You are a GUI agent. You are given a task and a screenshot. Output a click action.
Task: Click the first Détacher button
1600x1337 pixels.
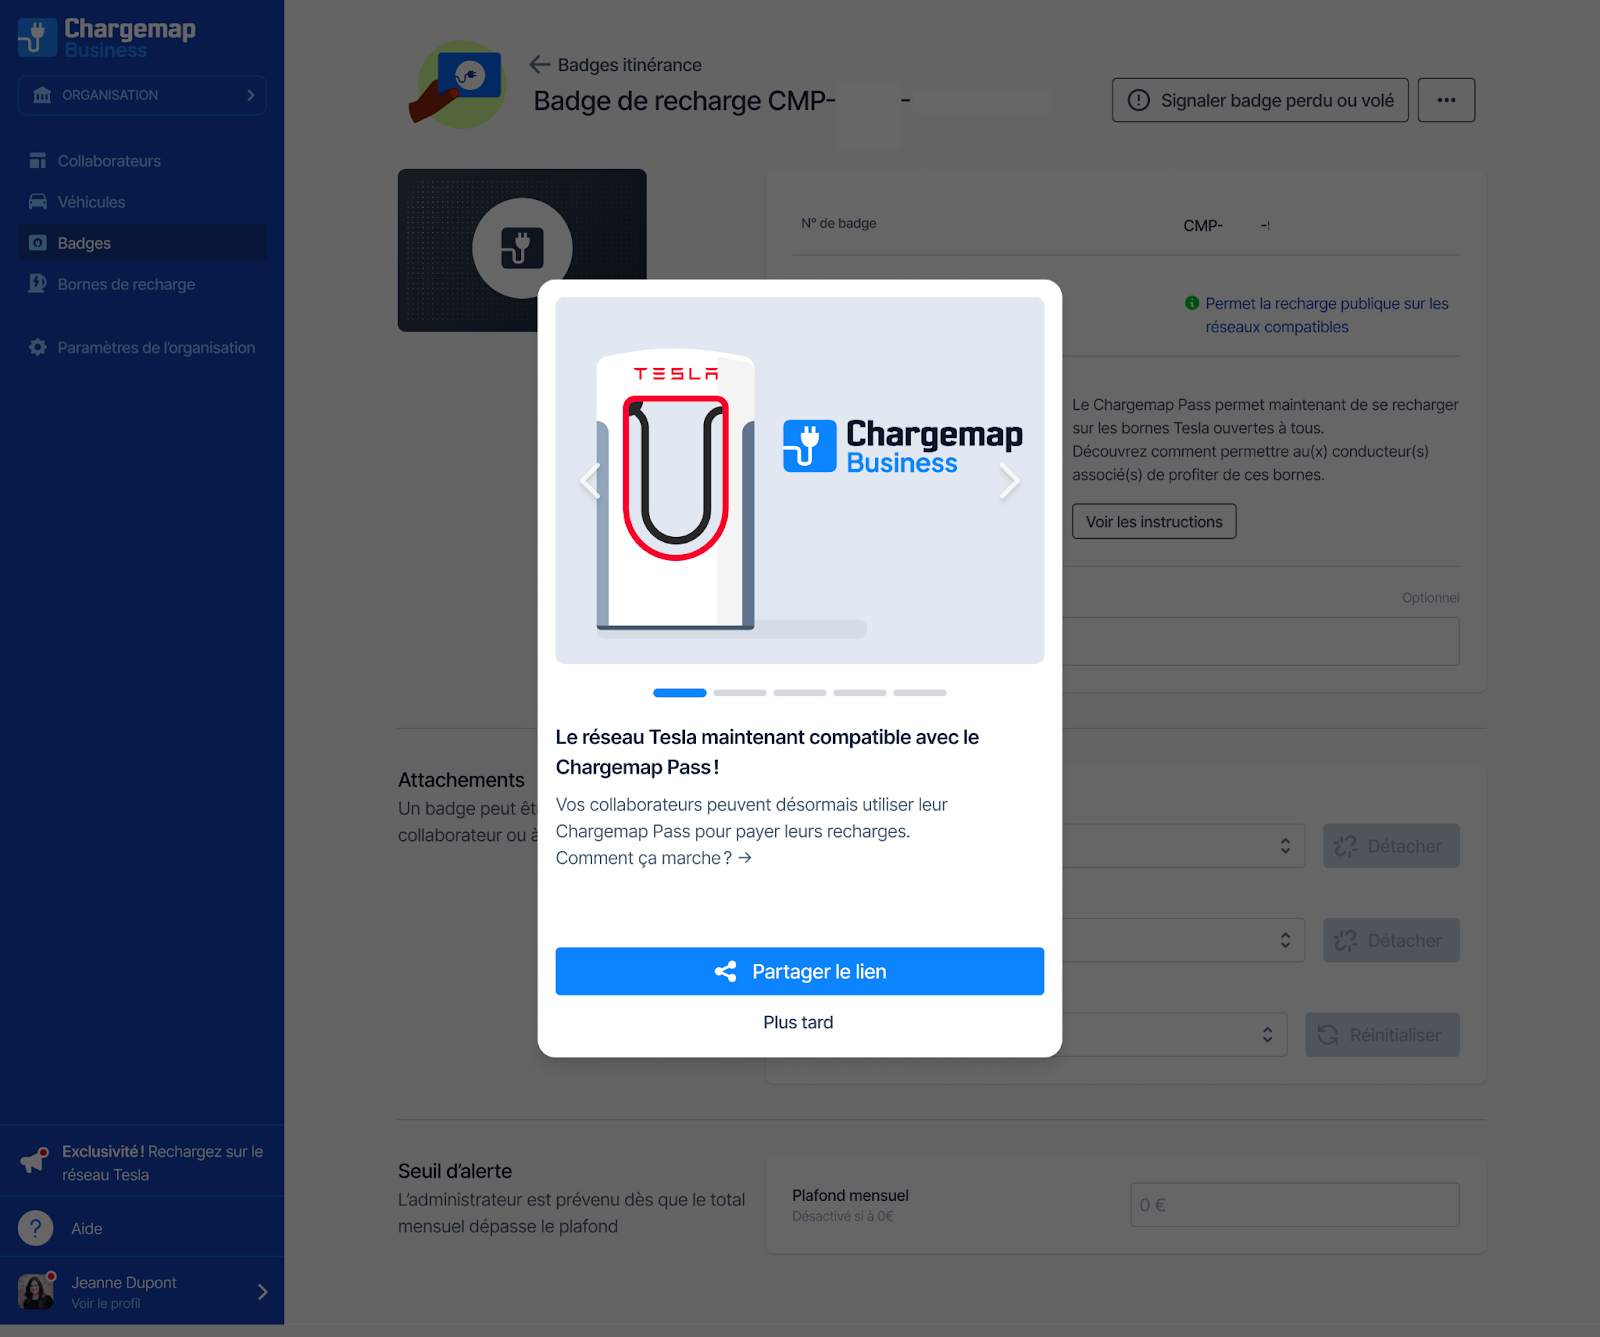coord(1391,846)
